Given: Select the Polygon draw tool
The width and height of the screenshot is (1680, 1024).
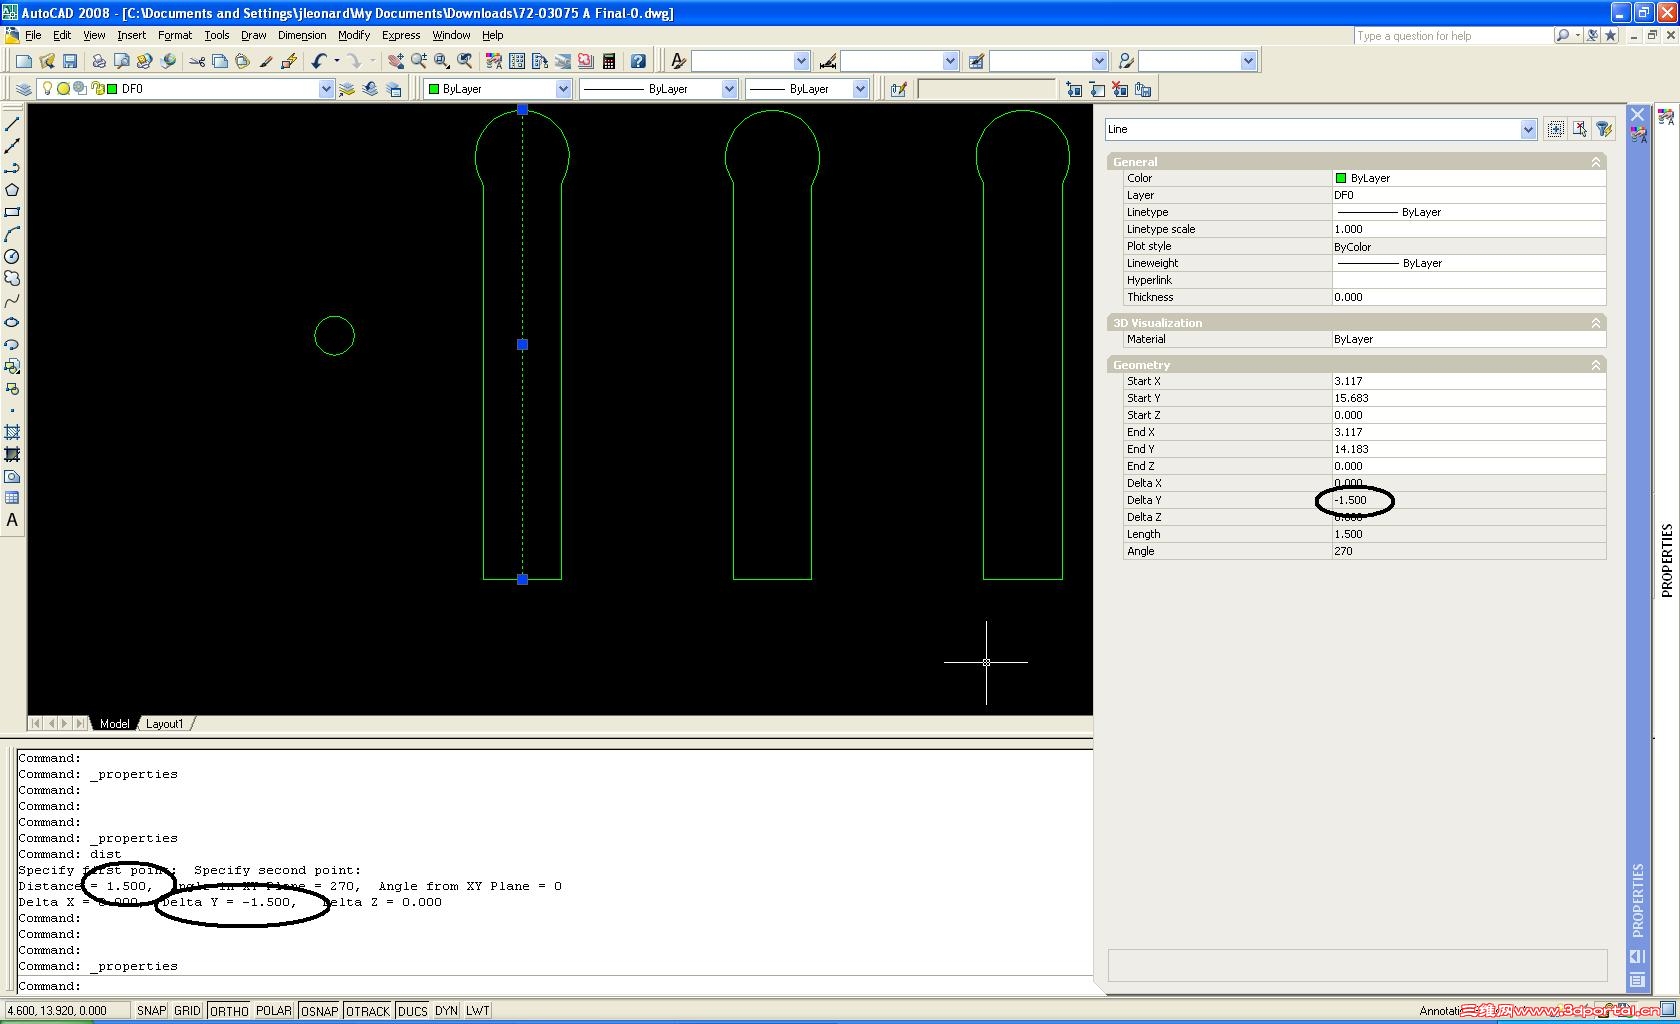Looking at the screenshot, I should (12, 190).
